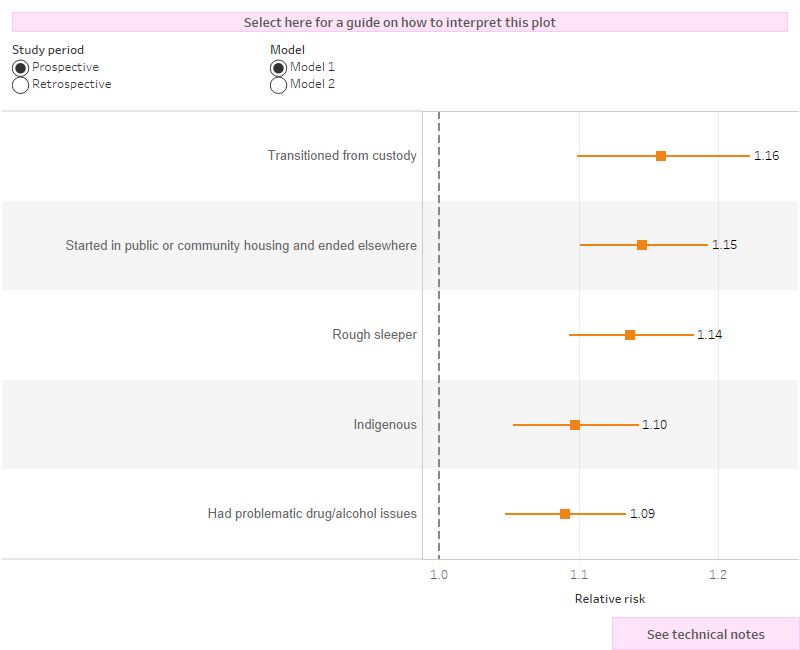
Task: Open the guide on interpreting this plot
Action: [400, 21]
